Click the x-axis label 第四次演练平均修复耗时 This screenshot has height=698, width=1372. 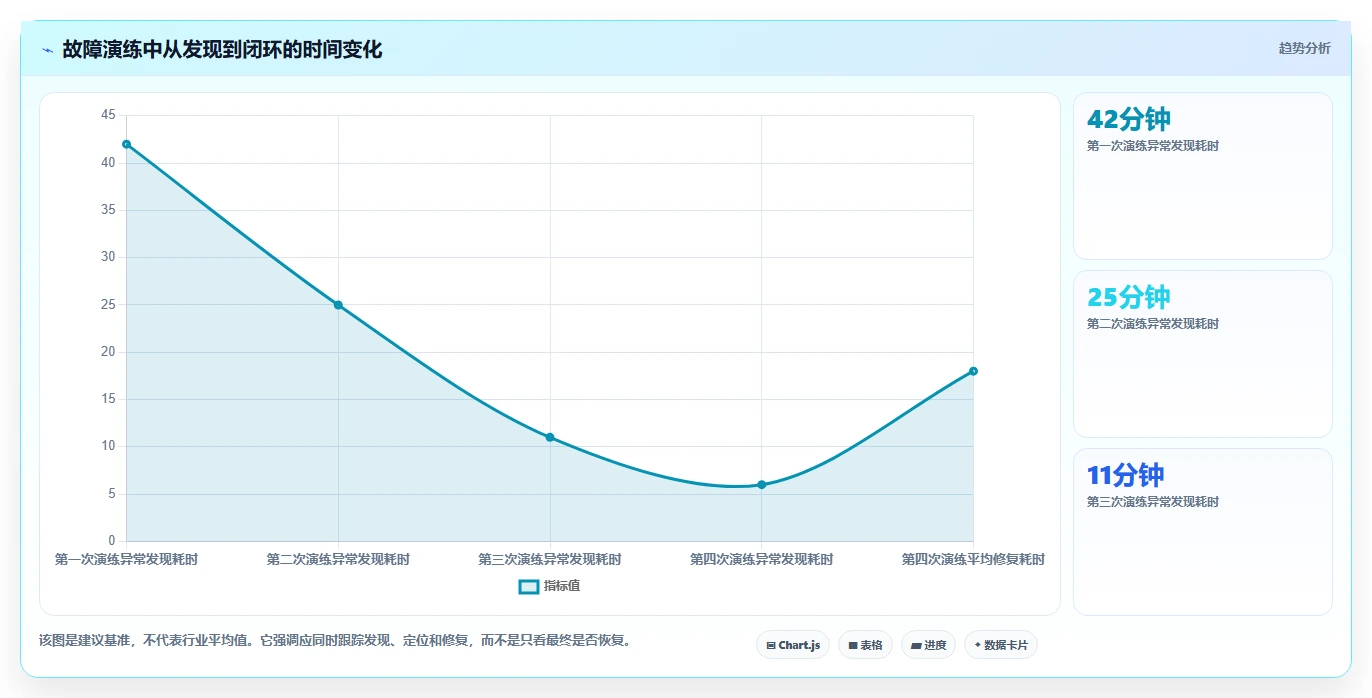[x=973, y=560]
